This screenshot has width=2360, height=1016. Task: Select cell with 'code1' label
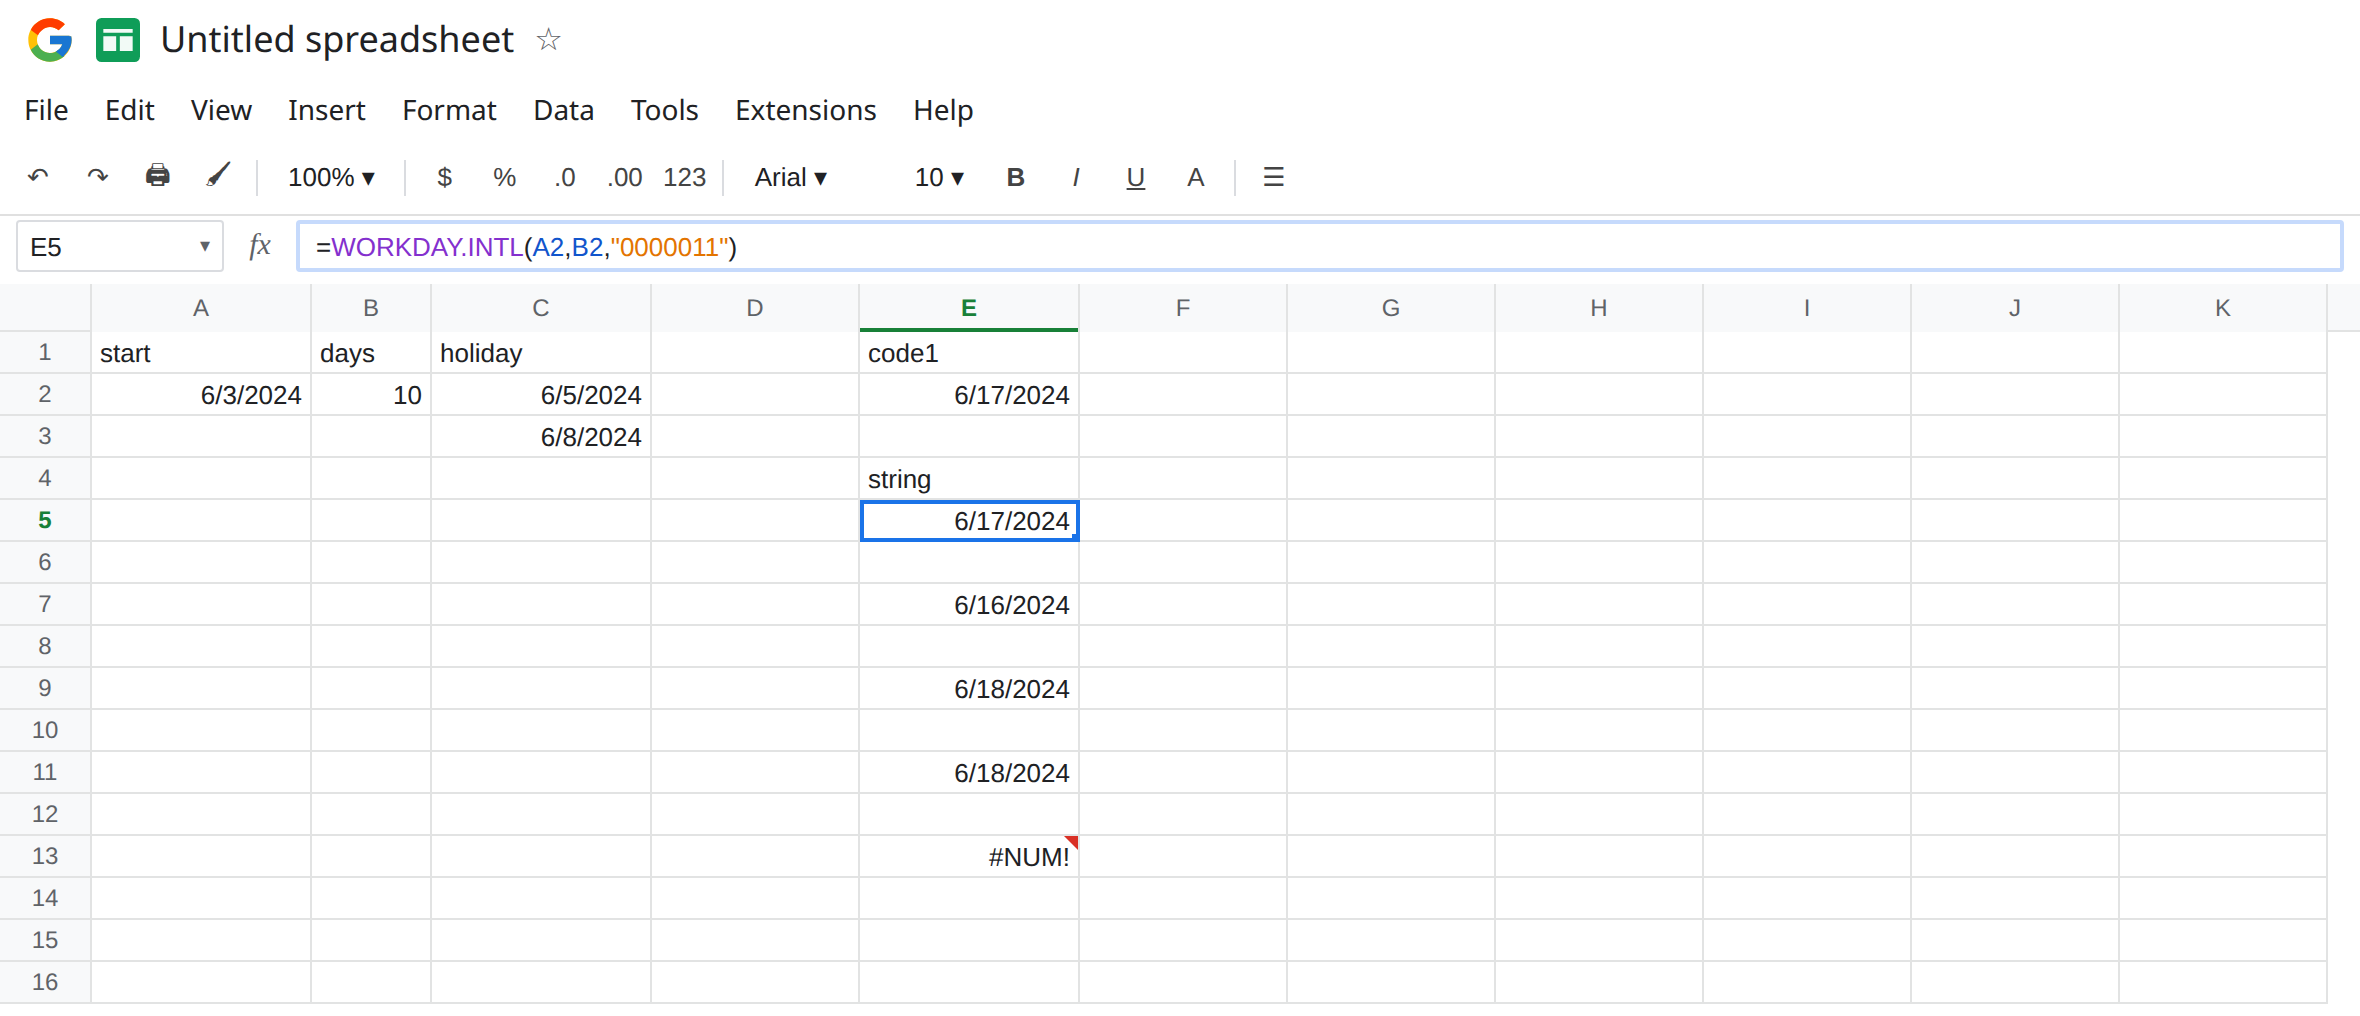(969, 353)
